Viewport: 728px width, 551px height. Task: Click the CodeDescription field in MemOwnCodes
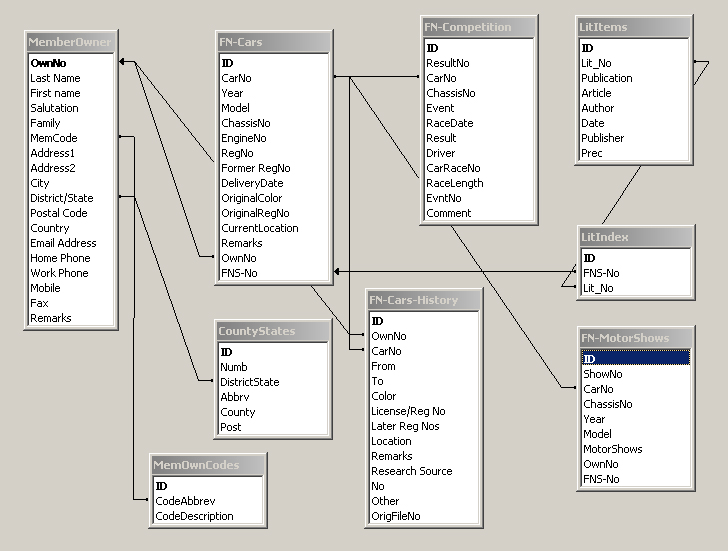tap(194, 516)
